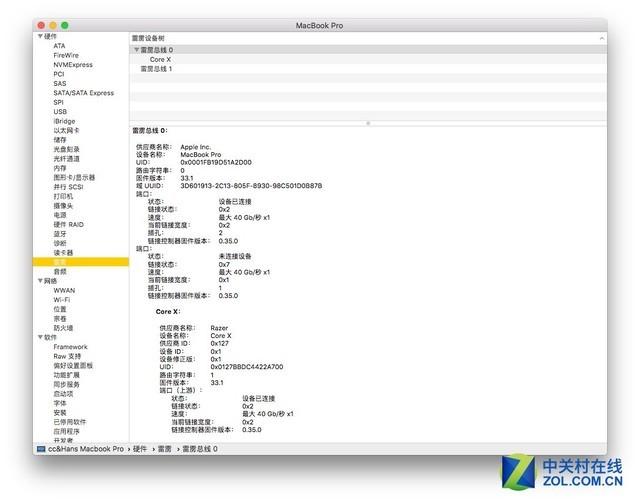Select 安装 in the sidebar
Image resolution: width=640 pixels, height=502 pixels.
pyautogui.click(x=60, y=413)
